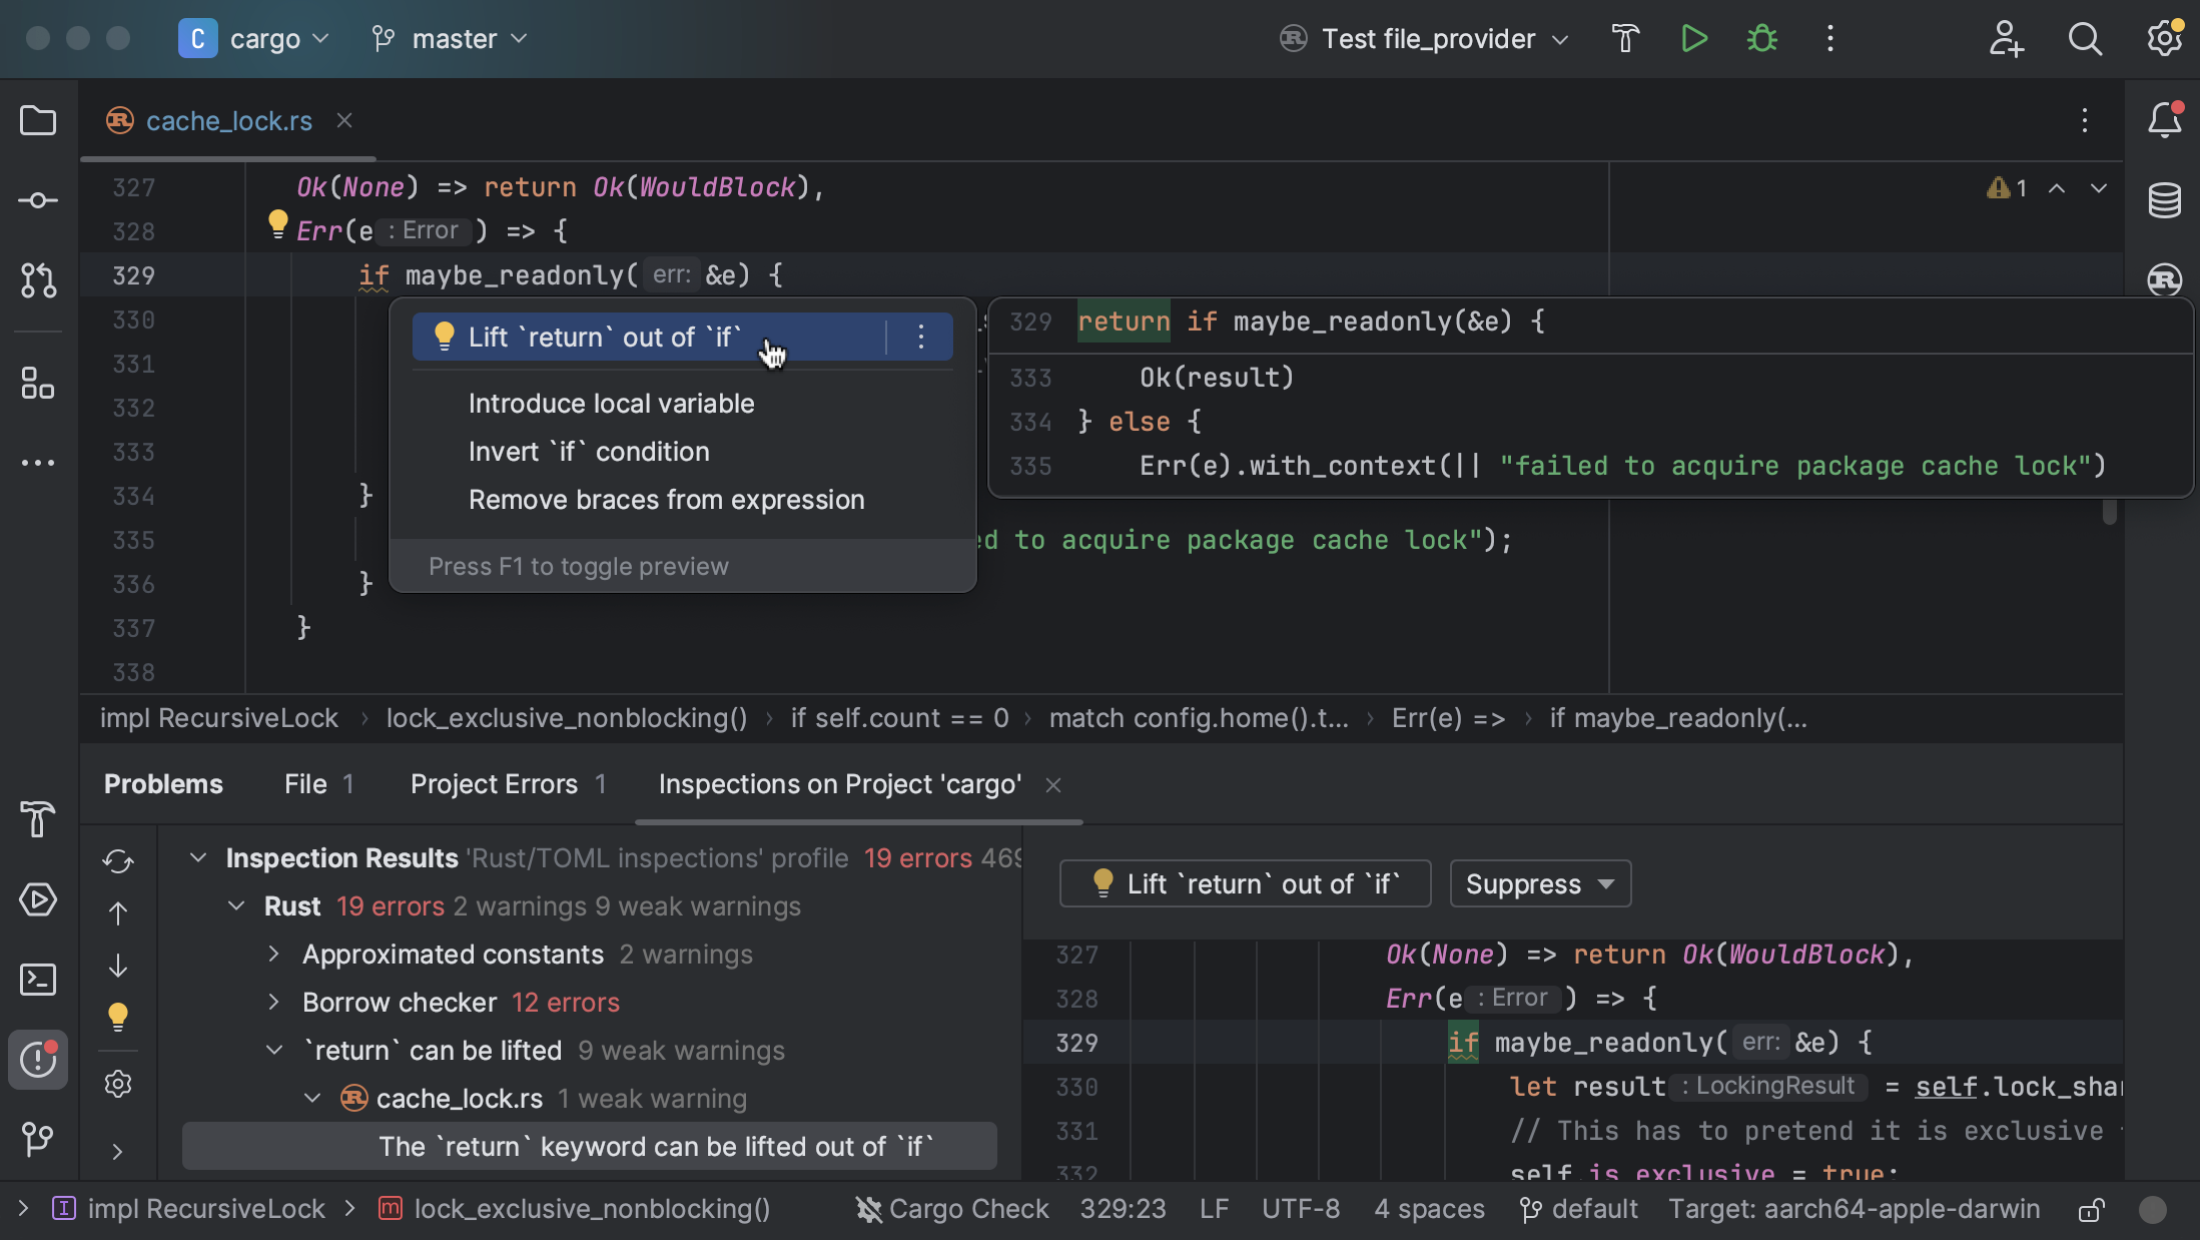Toggle Cargo Check status bar widget

pyautogui.click(x=952, y=1209)
